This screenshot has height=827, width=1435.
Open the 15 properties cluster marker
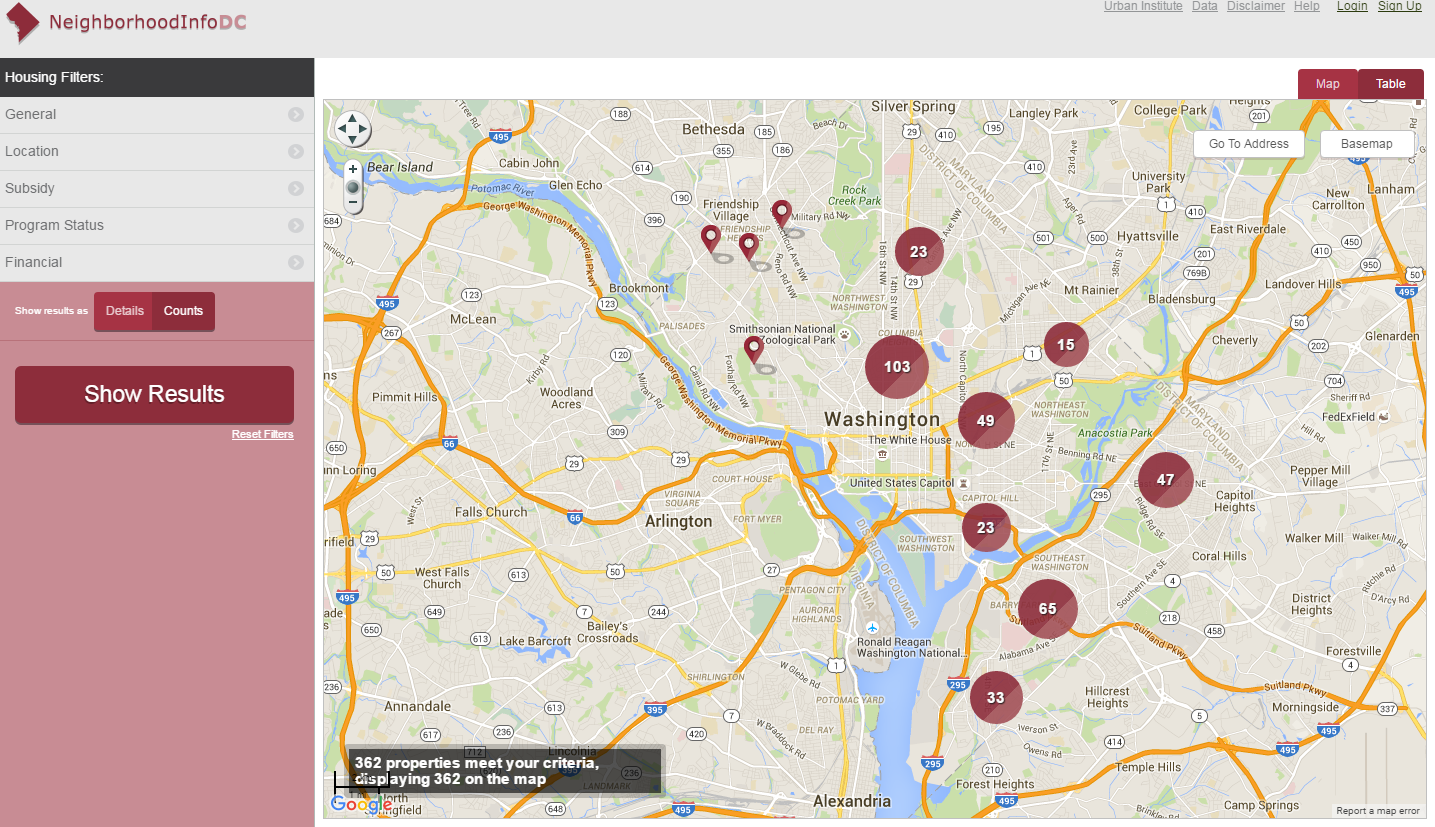pyautogui.click(x=1066, y=345)
